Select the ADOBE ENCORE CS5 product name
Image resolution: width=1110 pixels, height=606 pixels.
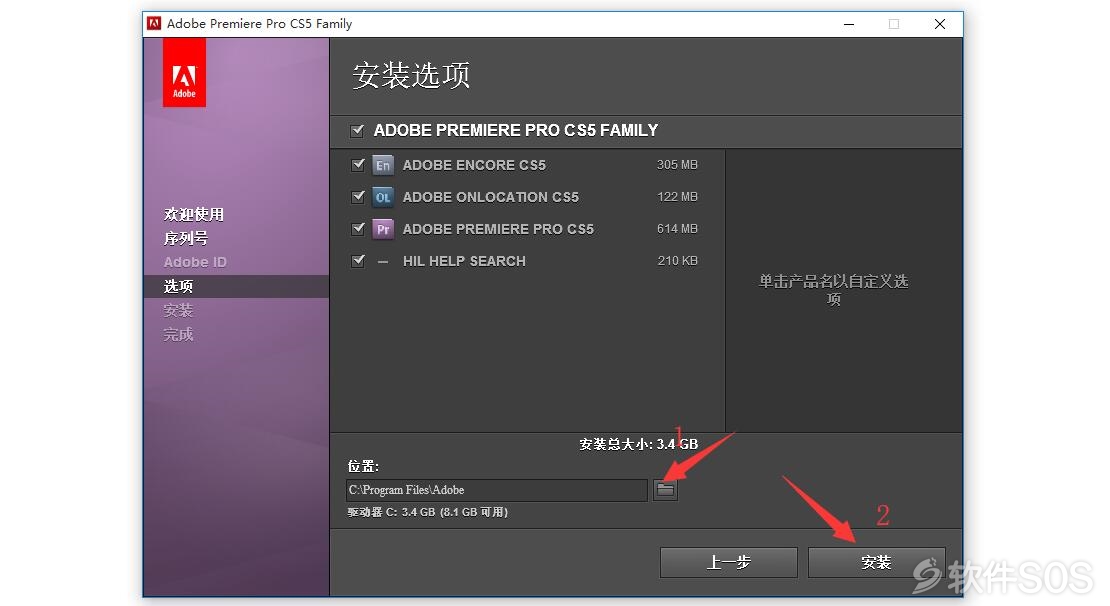click(474, 165)
